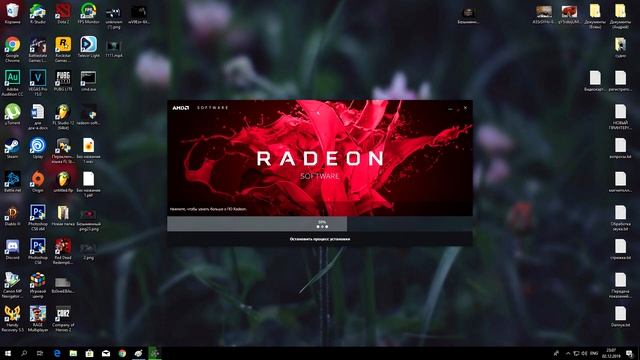Open the Discord desktop shortcut
This screenshot has height=360, width=640.
point(12,249)
